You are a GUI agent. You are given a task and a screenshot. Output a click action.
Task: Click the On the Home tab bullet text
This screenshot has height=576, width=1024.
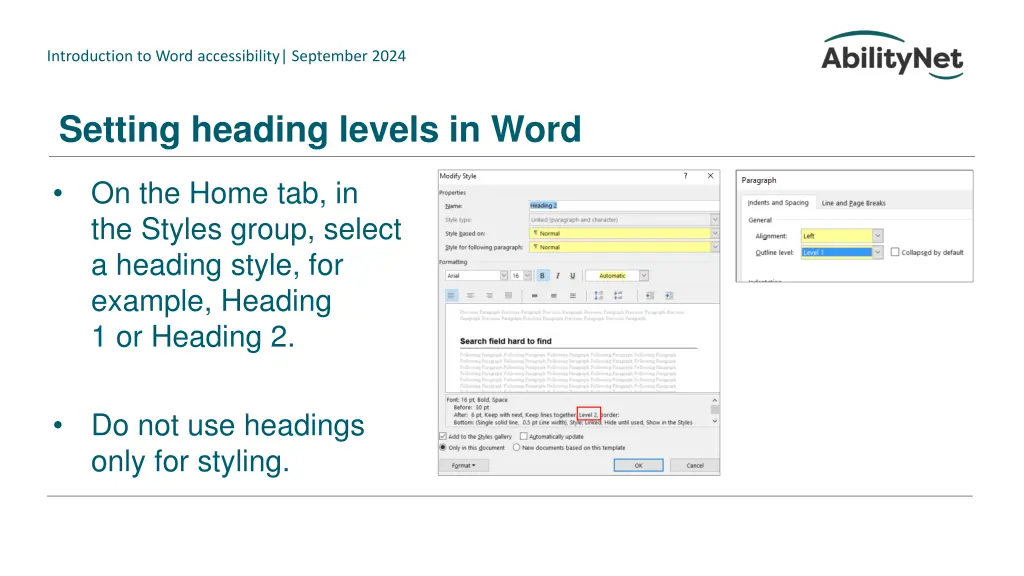[x=246, y=264]
